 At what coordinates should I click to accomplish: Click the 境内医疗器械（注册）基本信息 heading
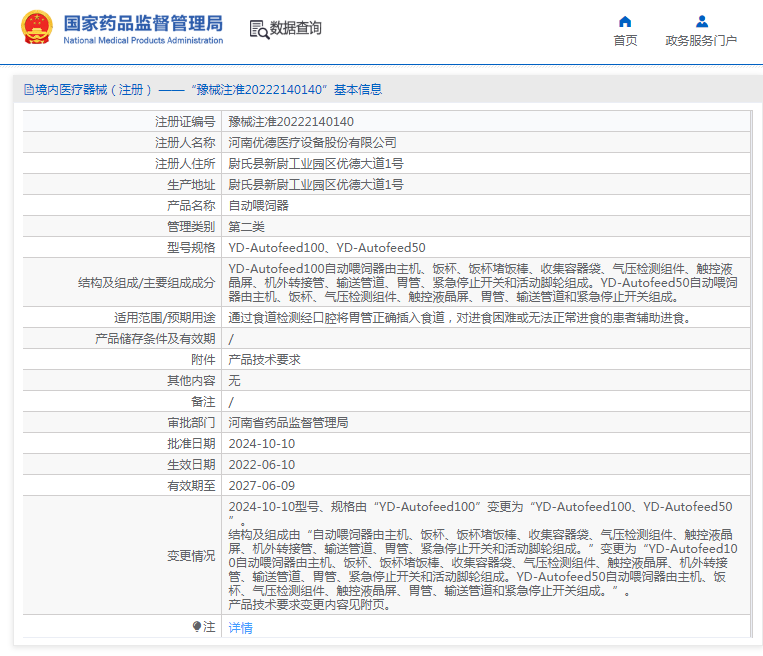click(203, 90)
